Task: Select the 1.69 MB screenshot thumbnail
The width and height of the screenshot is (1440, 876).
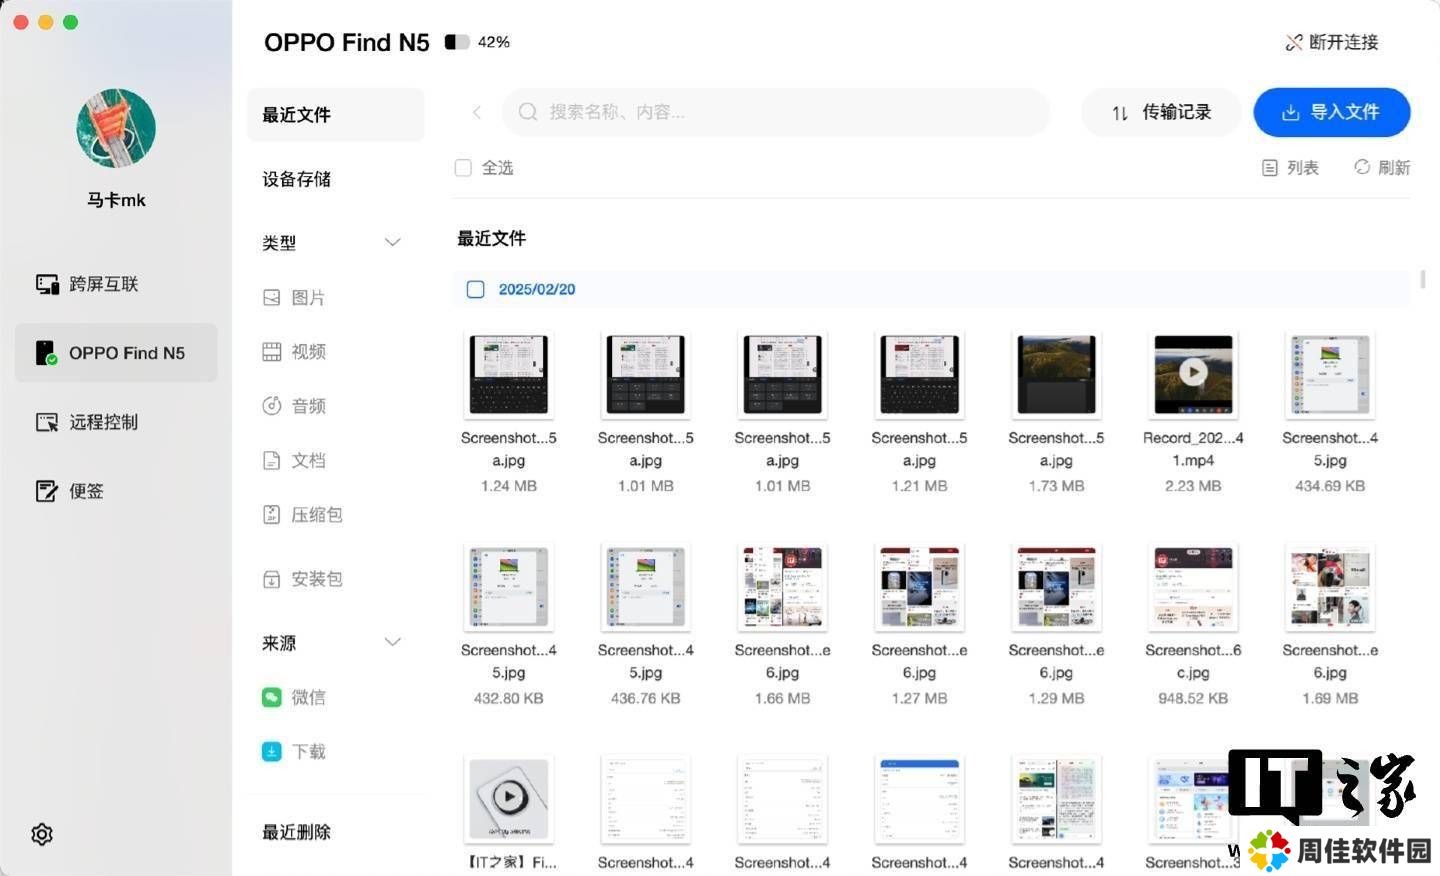Action: pos(1330,587)
